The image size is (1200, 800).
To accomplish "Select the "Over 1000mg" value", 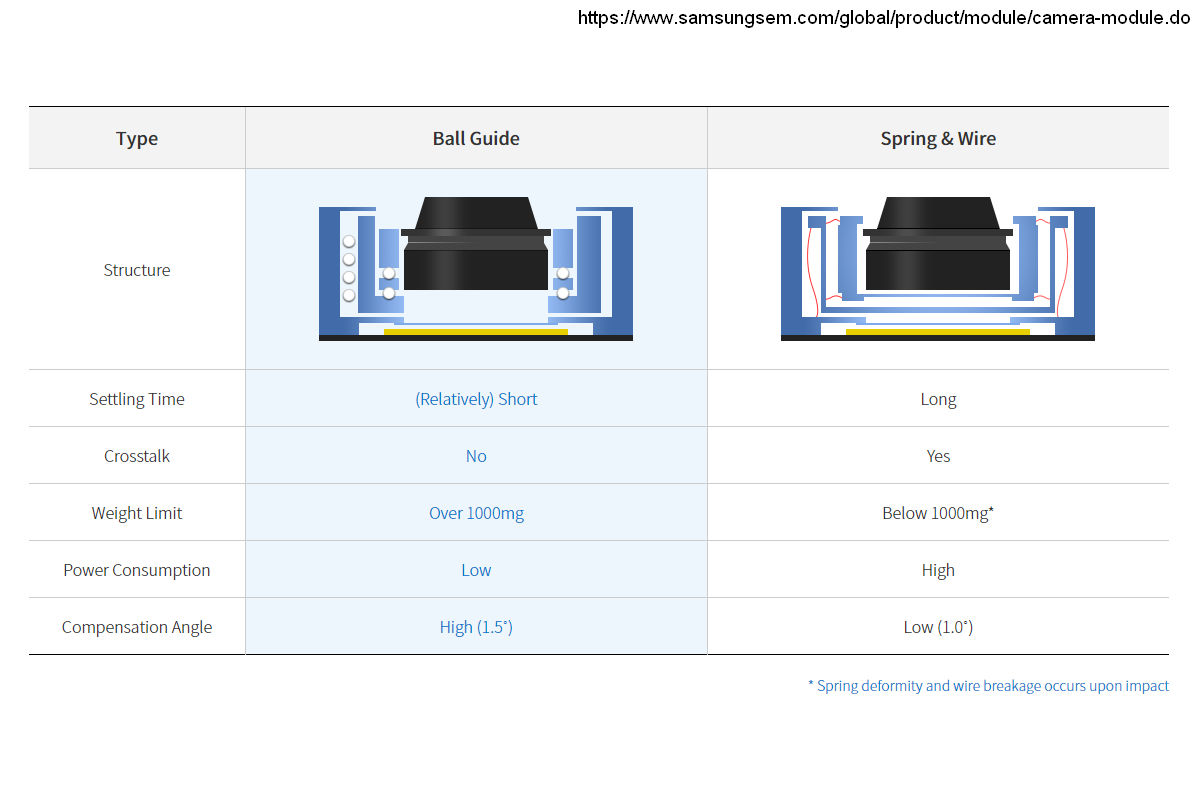I will pos(476,513).
